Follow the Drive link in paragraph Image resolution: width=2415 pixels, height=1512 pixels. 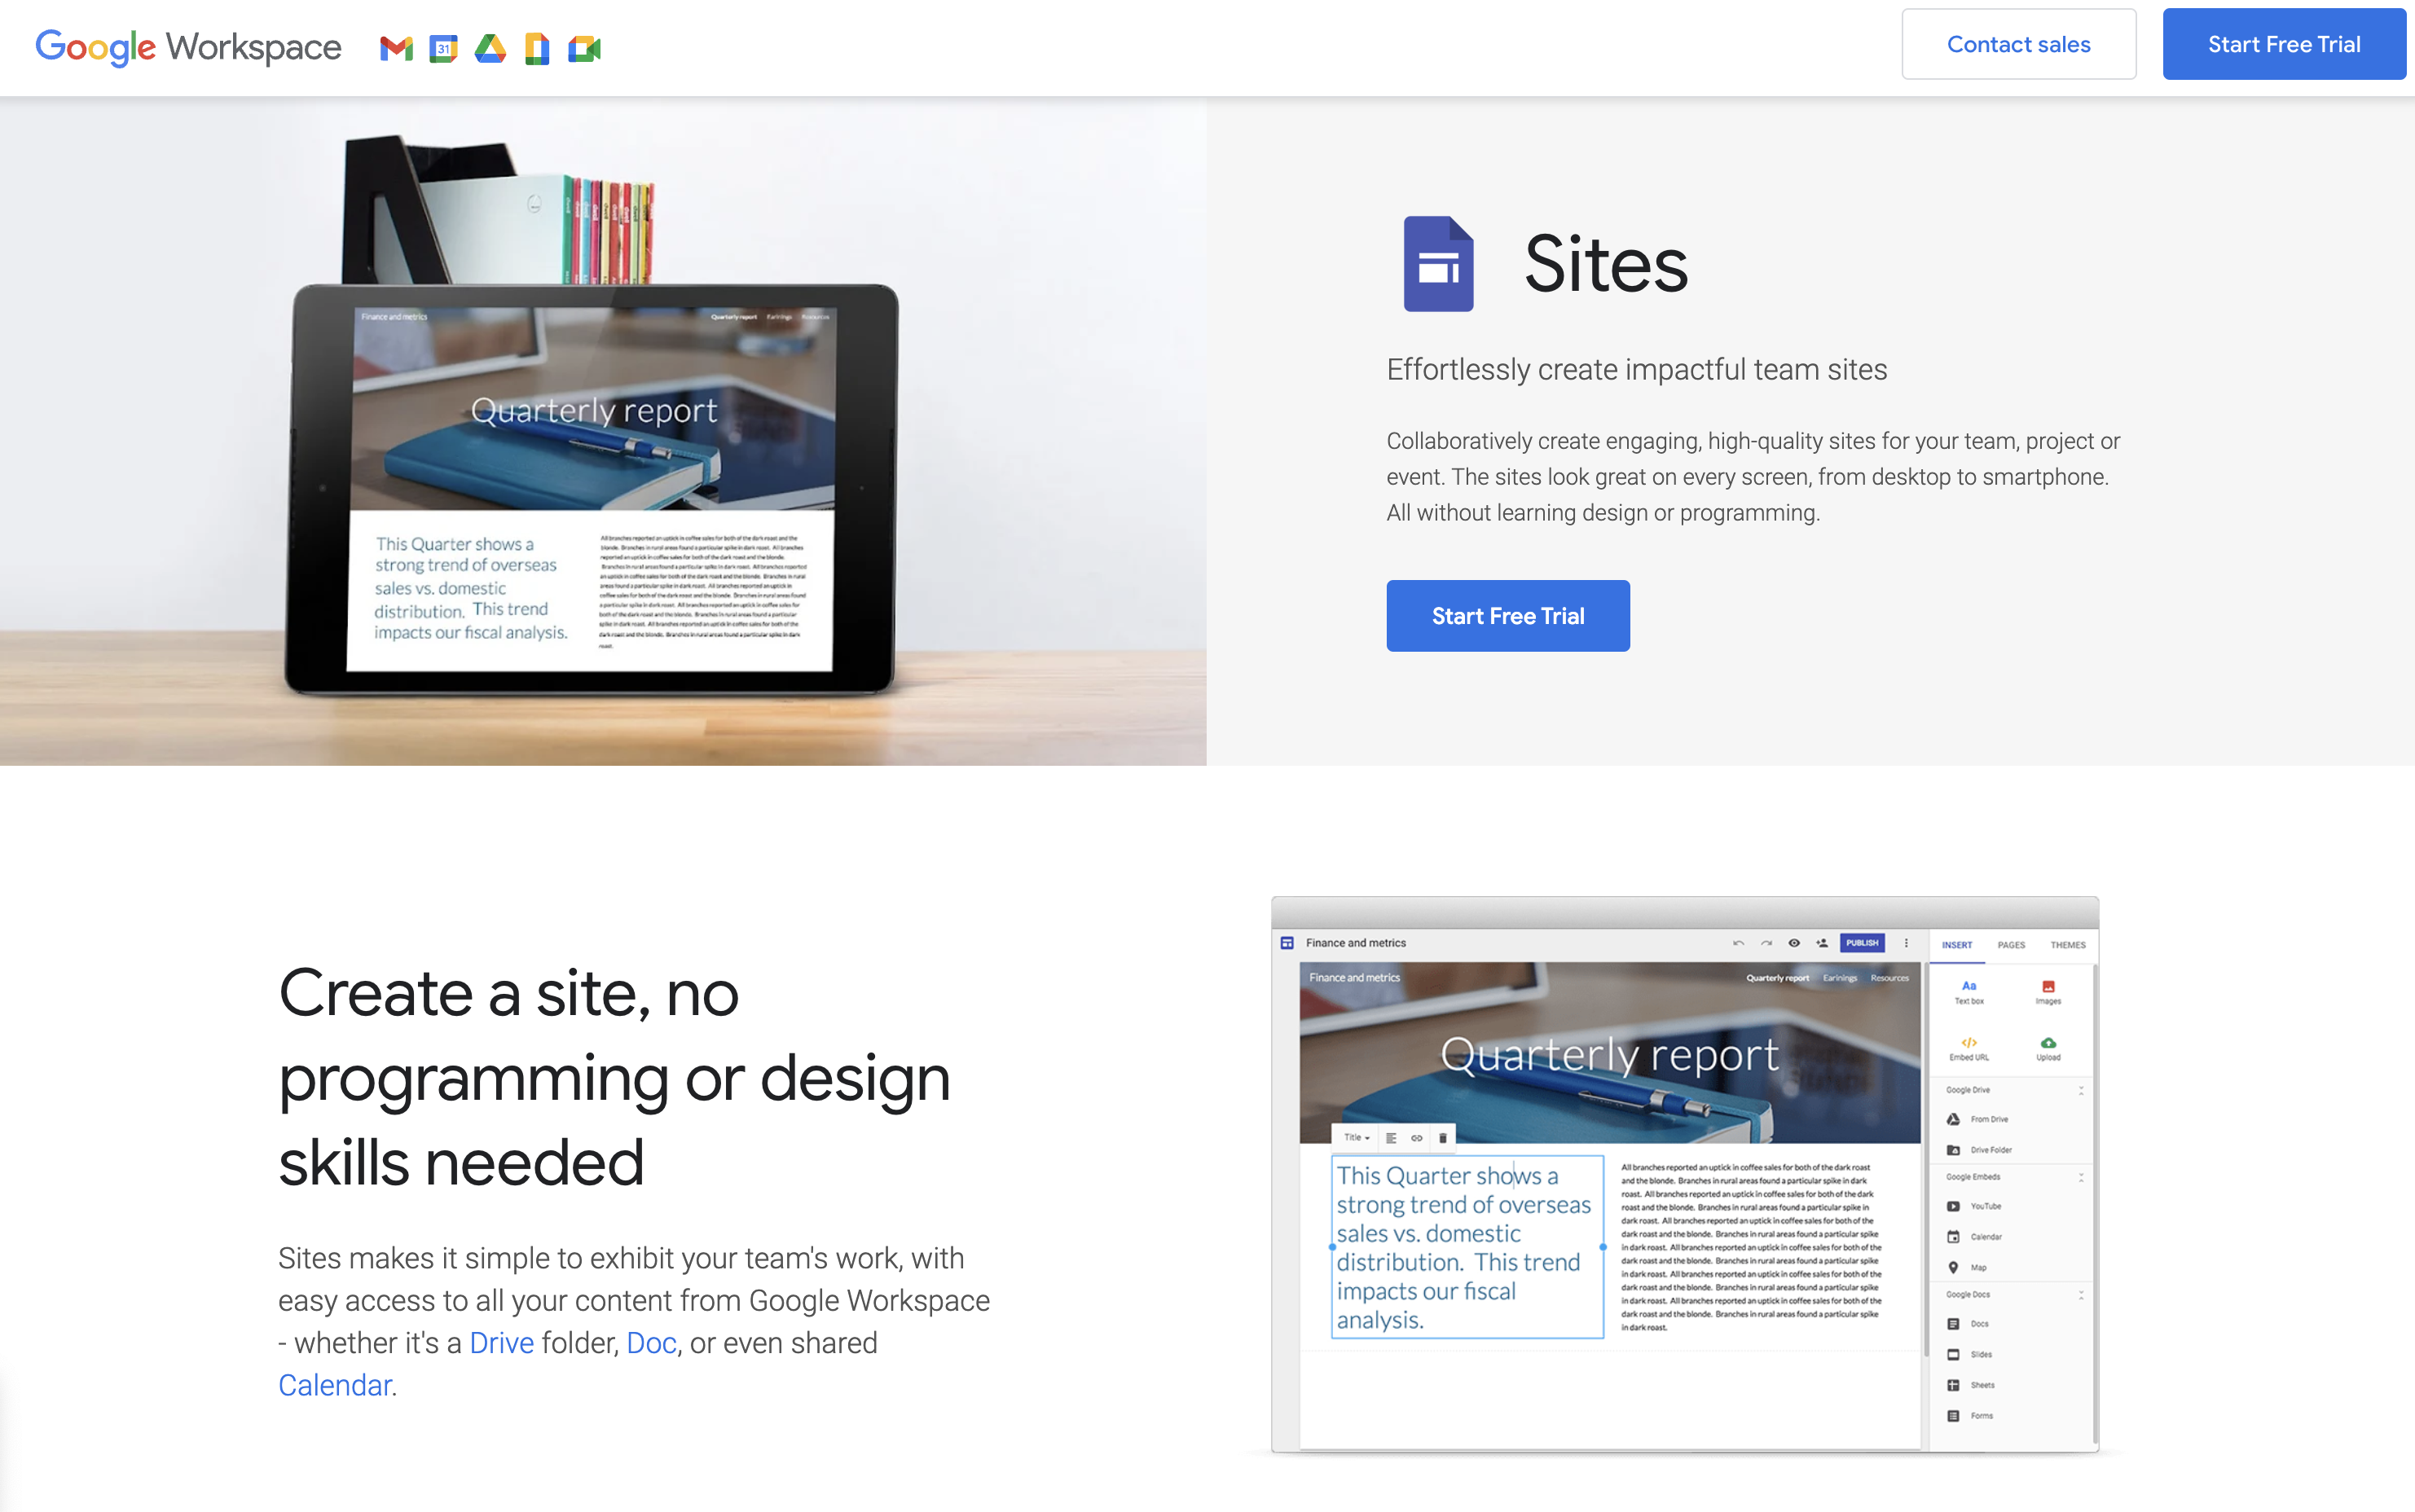501,1343
